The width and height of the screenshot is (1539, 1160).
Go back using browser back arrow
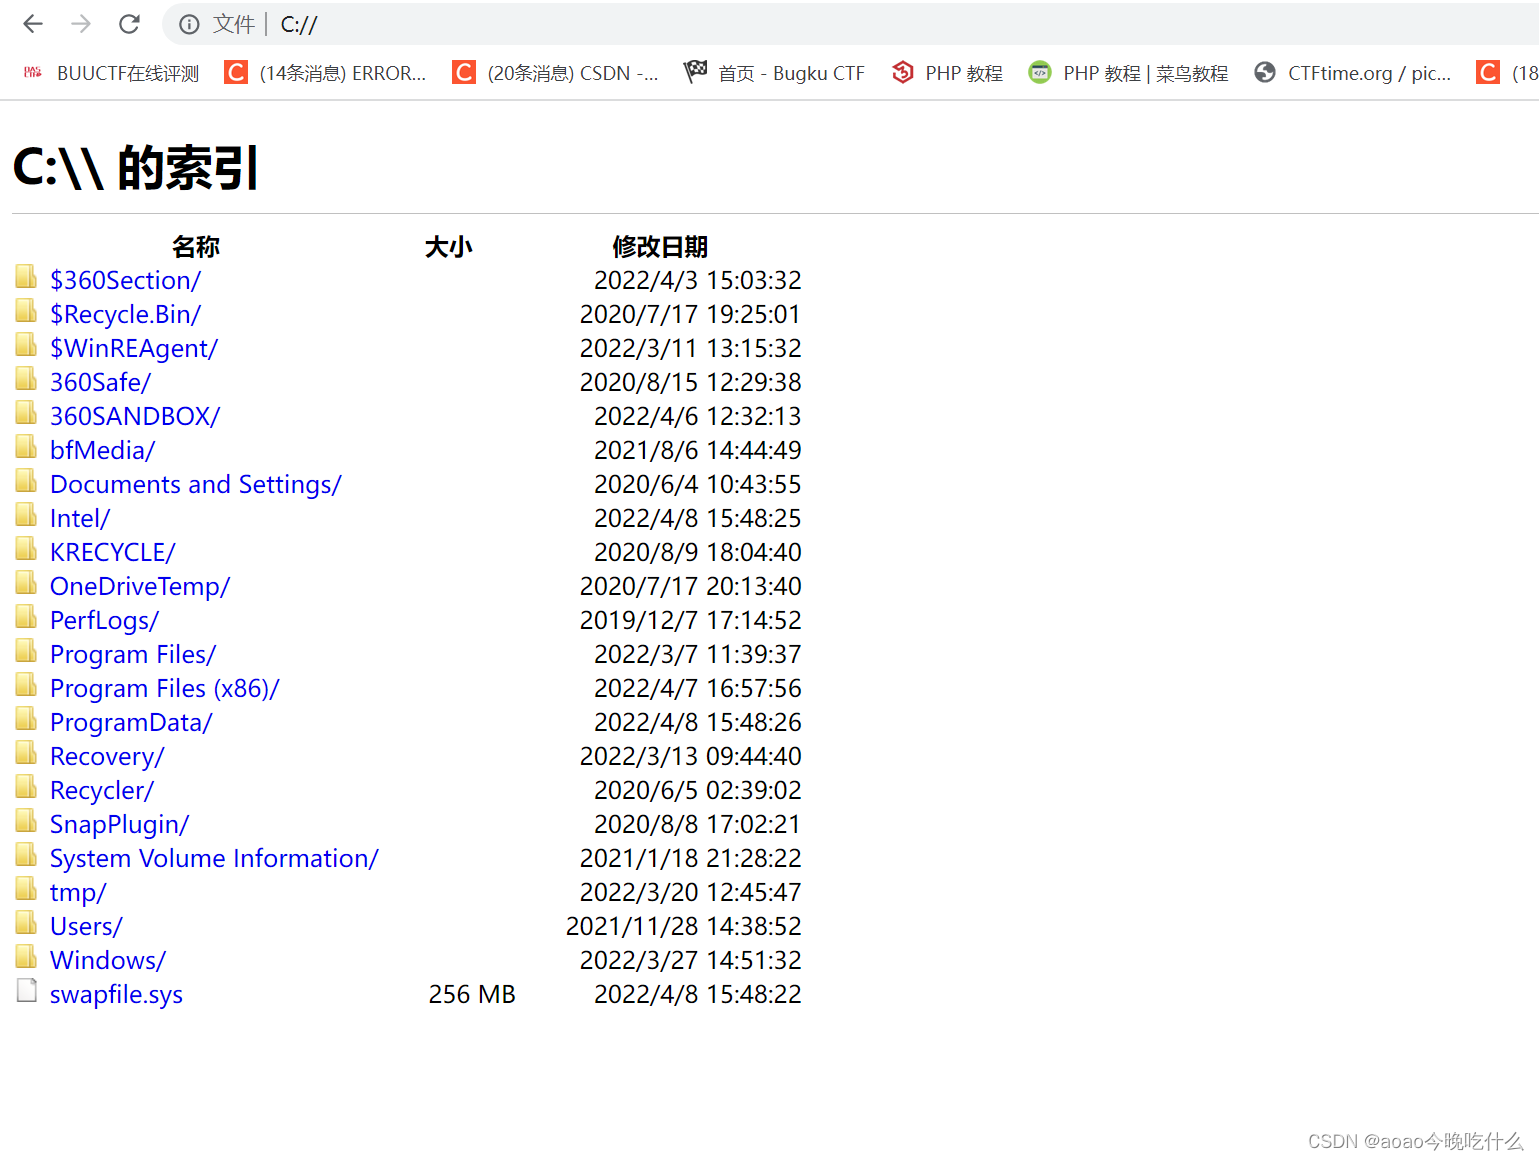pos(33,24)
